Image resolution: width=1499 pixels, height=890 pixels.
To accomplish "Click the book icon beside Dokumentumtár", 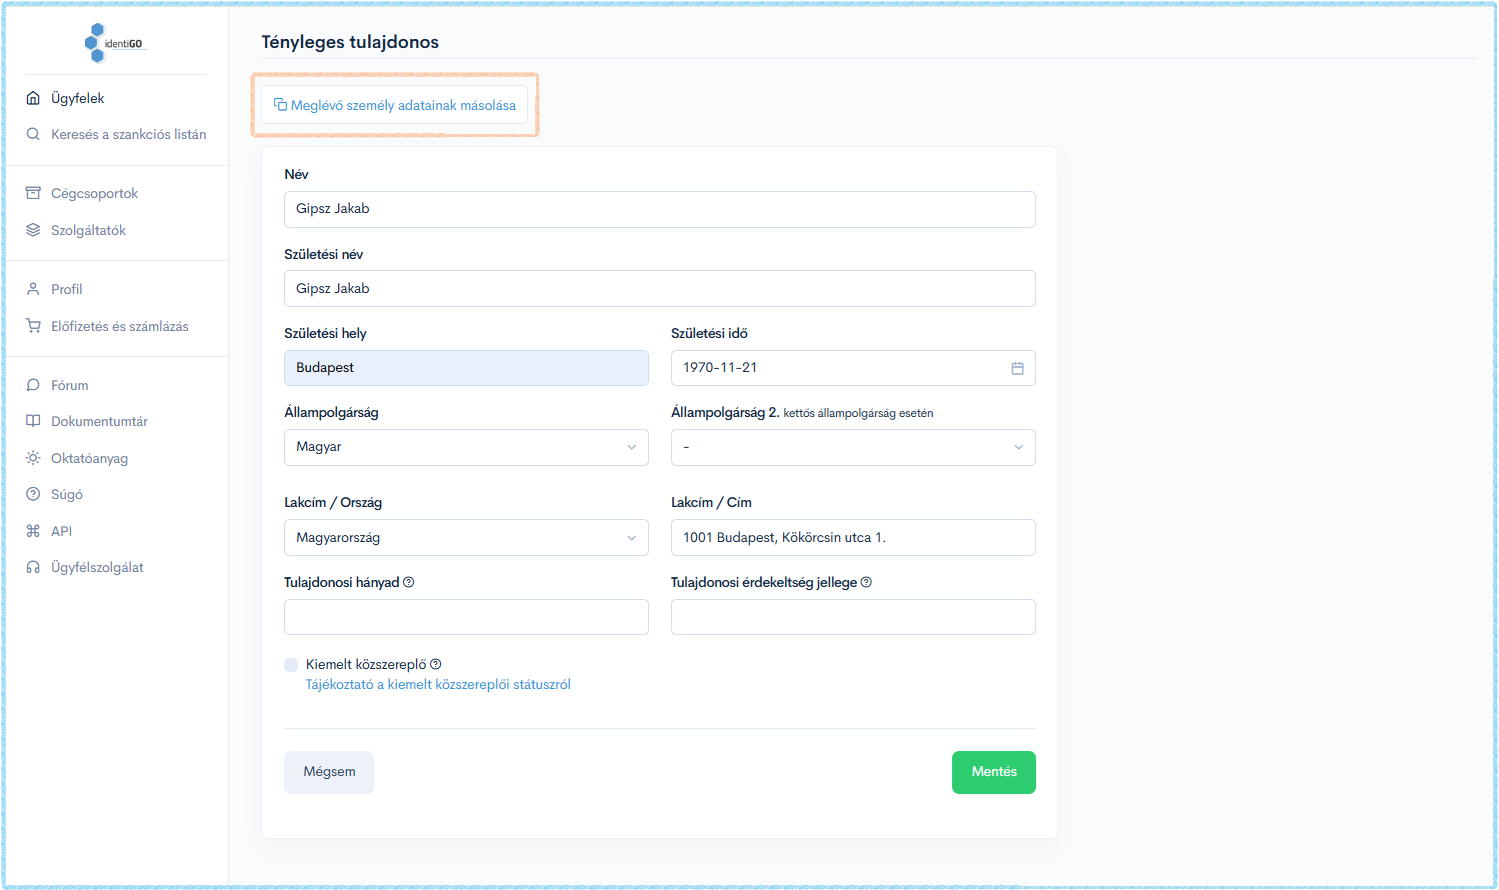I will point(33,421).
